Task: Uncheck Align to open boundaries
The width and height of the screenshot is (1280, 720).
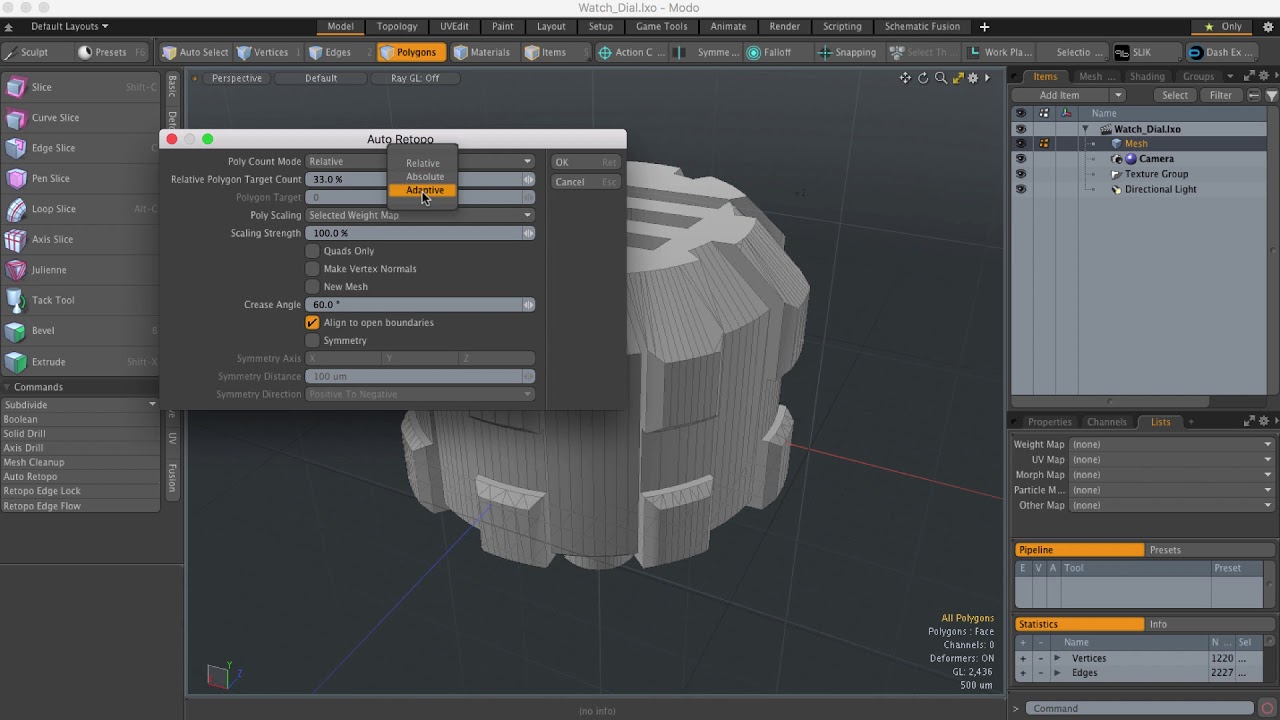Action: (312, 323)
